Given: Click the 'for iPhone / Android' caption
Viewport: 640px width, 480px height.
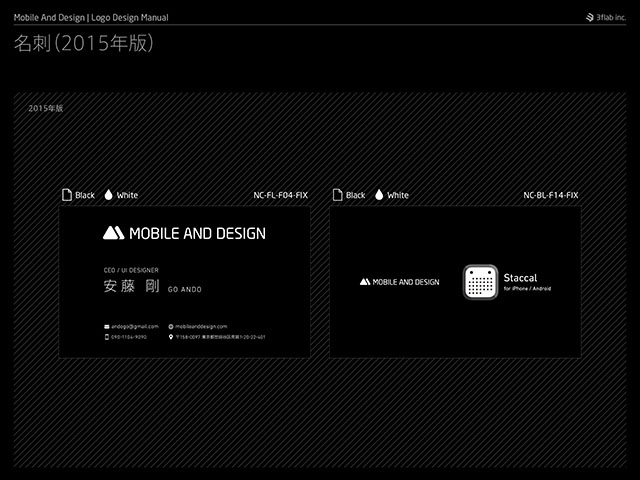Looking at the screenshot, I should (x=527, y=289).
